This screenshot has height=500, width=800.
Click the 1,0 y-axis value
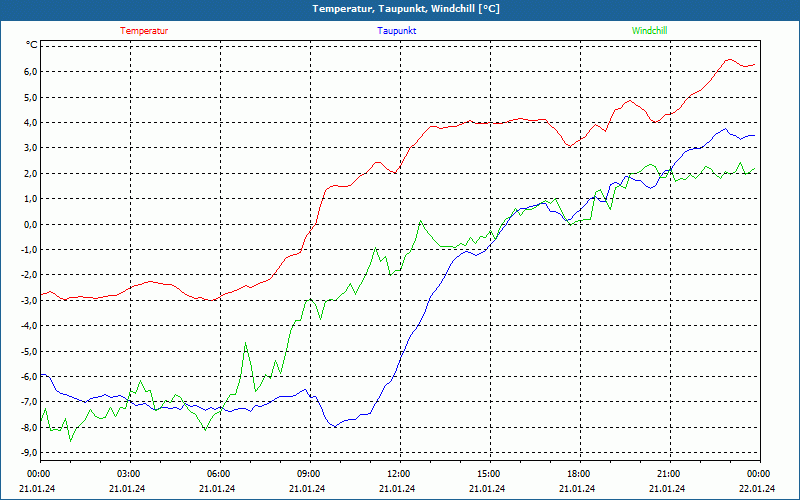click(x=30, y=198)
